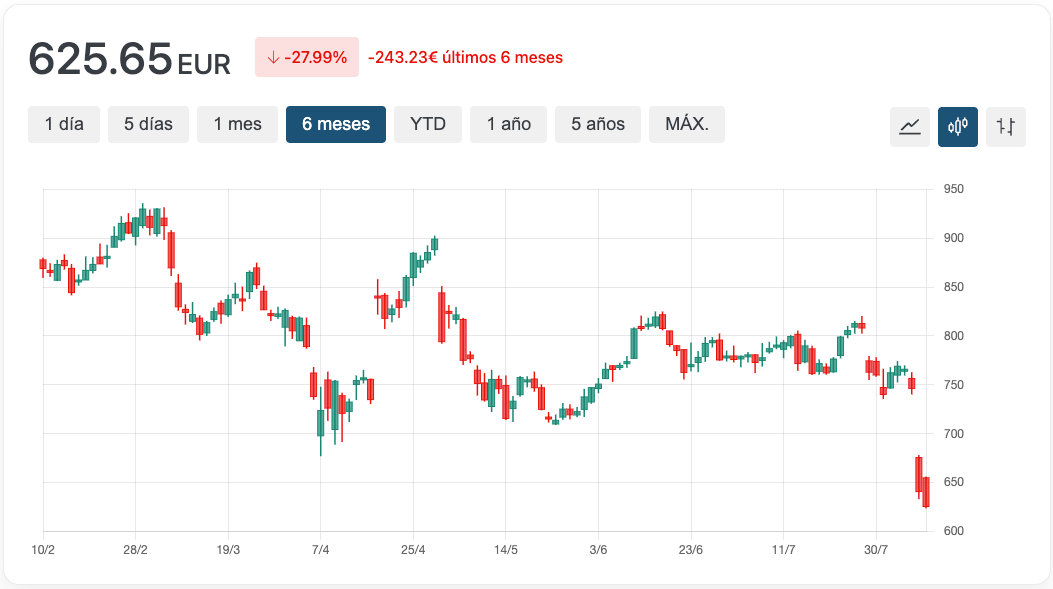
Task: Select the 6 meses time range
Action: pos(336,124)
